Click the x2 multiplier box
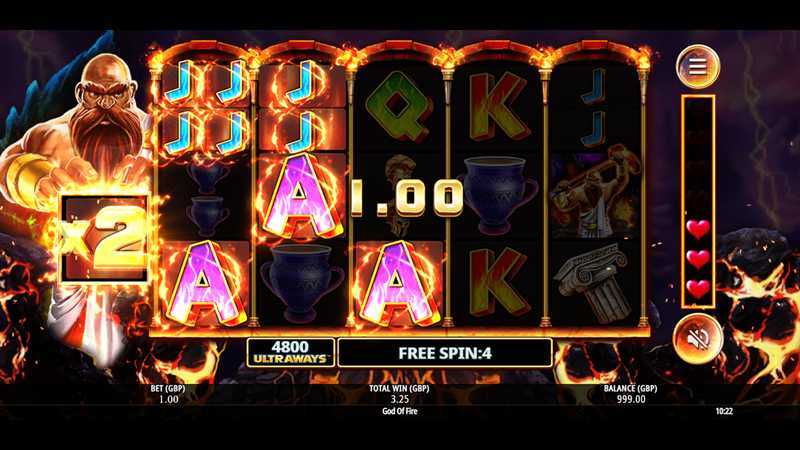The image size is (800, 450). [x=105, y=239]
